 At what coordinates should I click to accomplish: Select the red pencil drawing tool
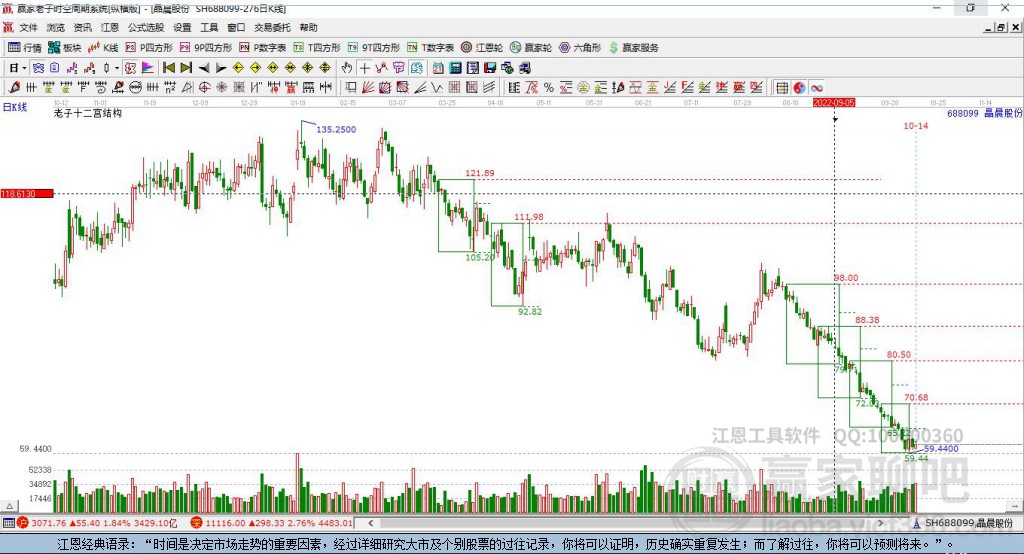[14, 88]
